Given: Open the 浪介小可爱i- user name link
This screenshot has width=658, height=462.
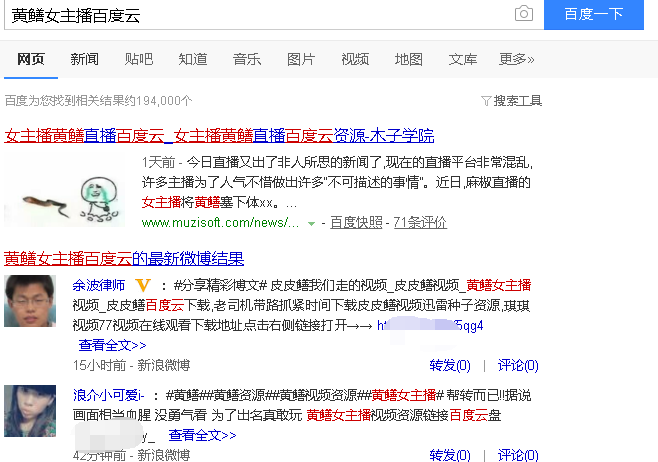Looking at the screenshot, I should coord(109,395).
